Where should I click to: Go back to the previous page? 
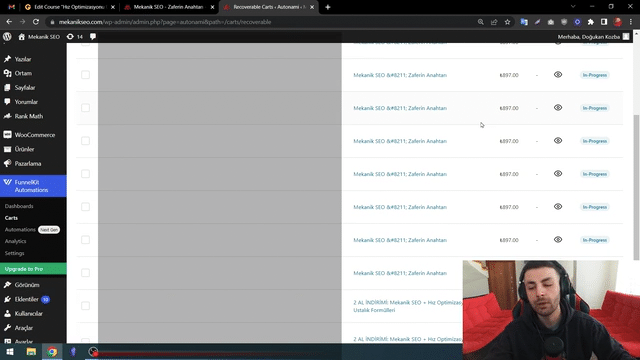(9, 22)
